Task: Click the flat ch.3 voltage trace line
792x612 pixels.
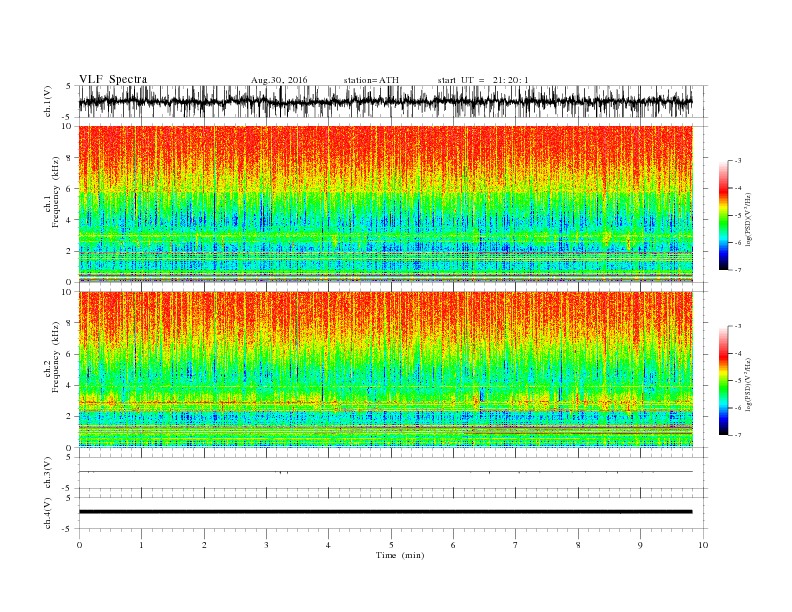Action: (x=385, y=472)
